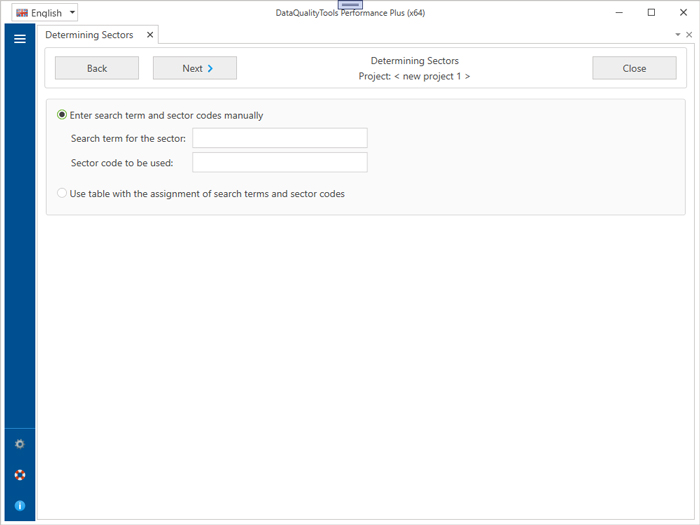The image size is (700, 525).
Task: Click the UK flag icon beside English
Action: click(22, 13)
